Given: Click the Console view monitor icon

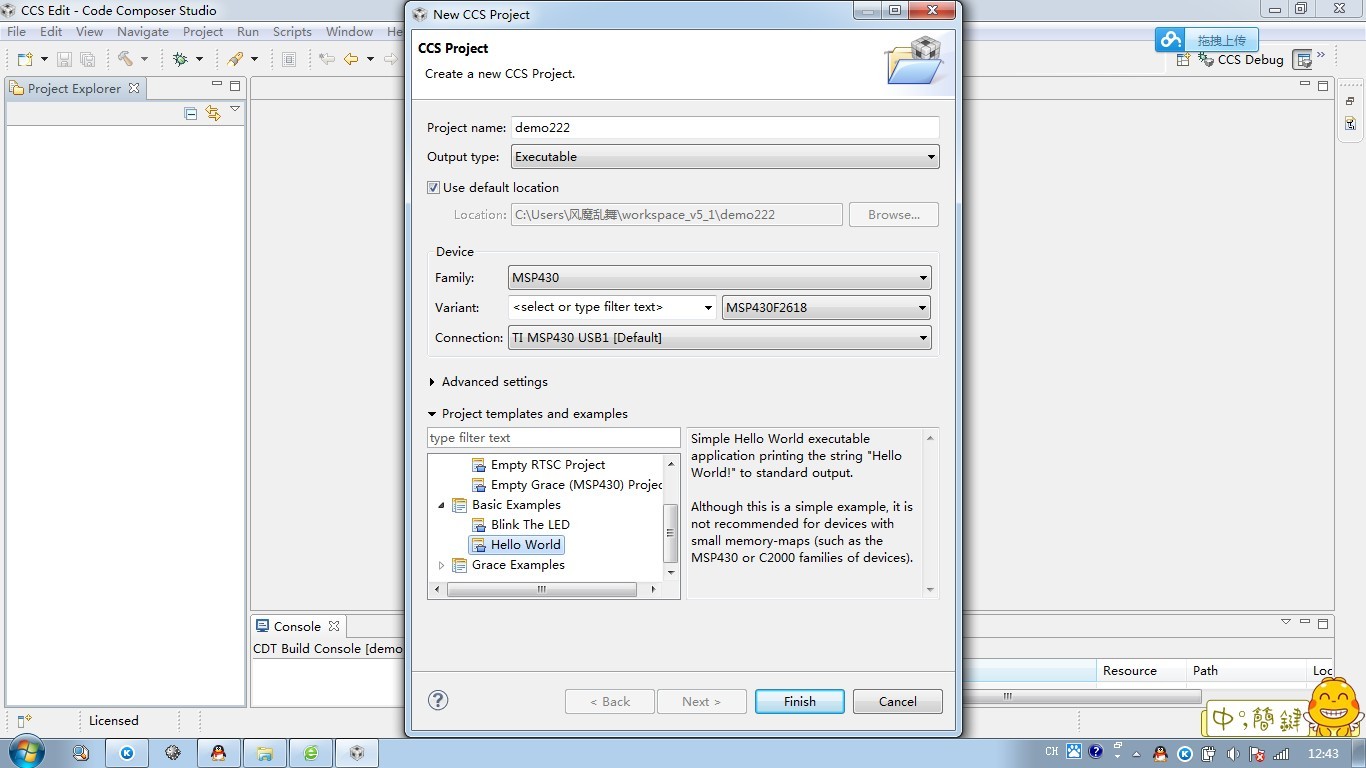Looking at the screenshot, I should pos(263,626).
